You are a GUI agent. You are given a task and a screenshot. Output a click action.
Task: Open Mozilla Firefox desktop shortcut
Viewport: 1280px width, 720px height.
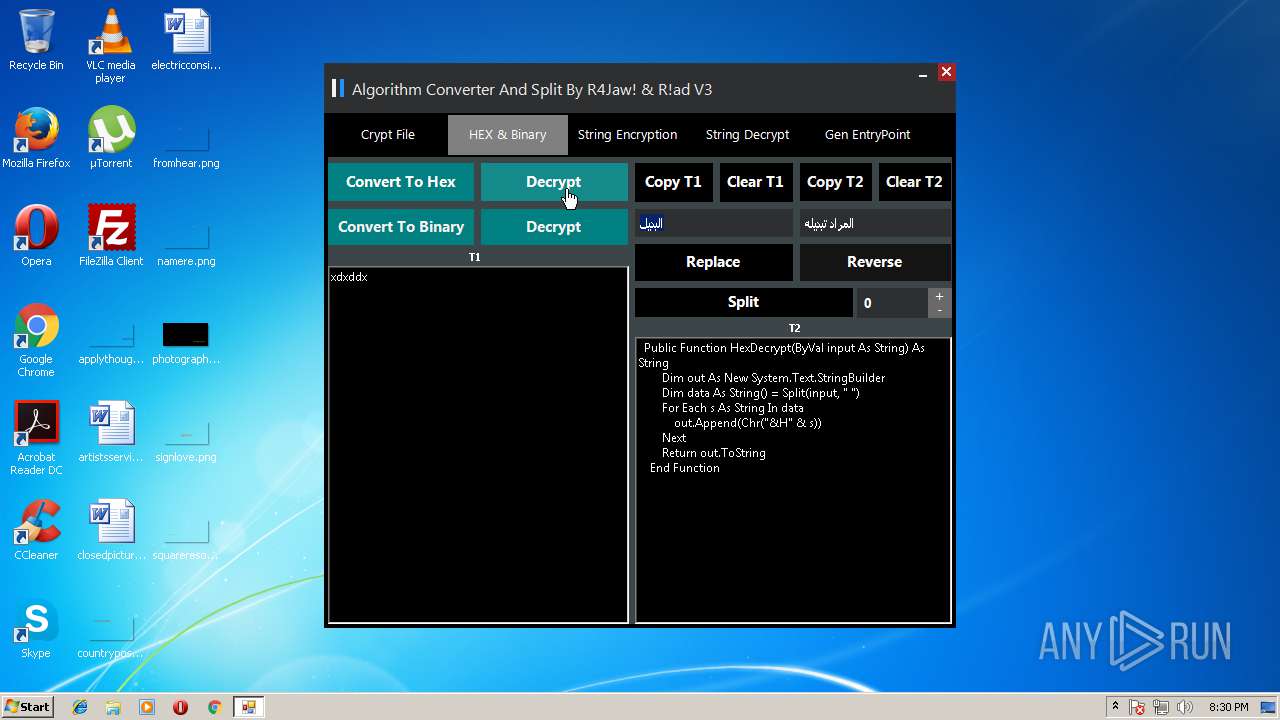tap(36, 138)
